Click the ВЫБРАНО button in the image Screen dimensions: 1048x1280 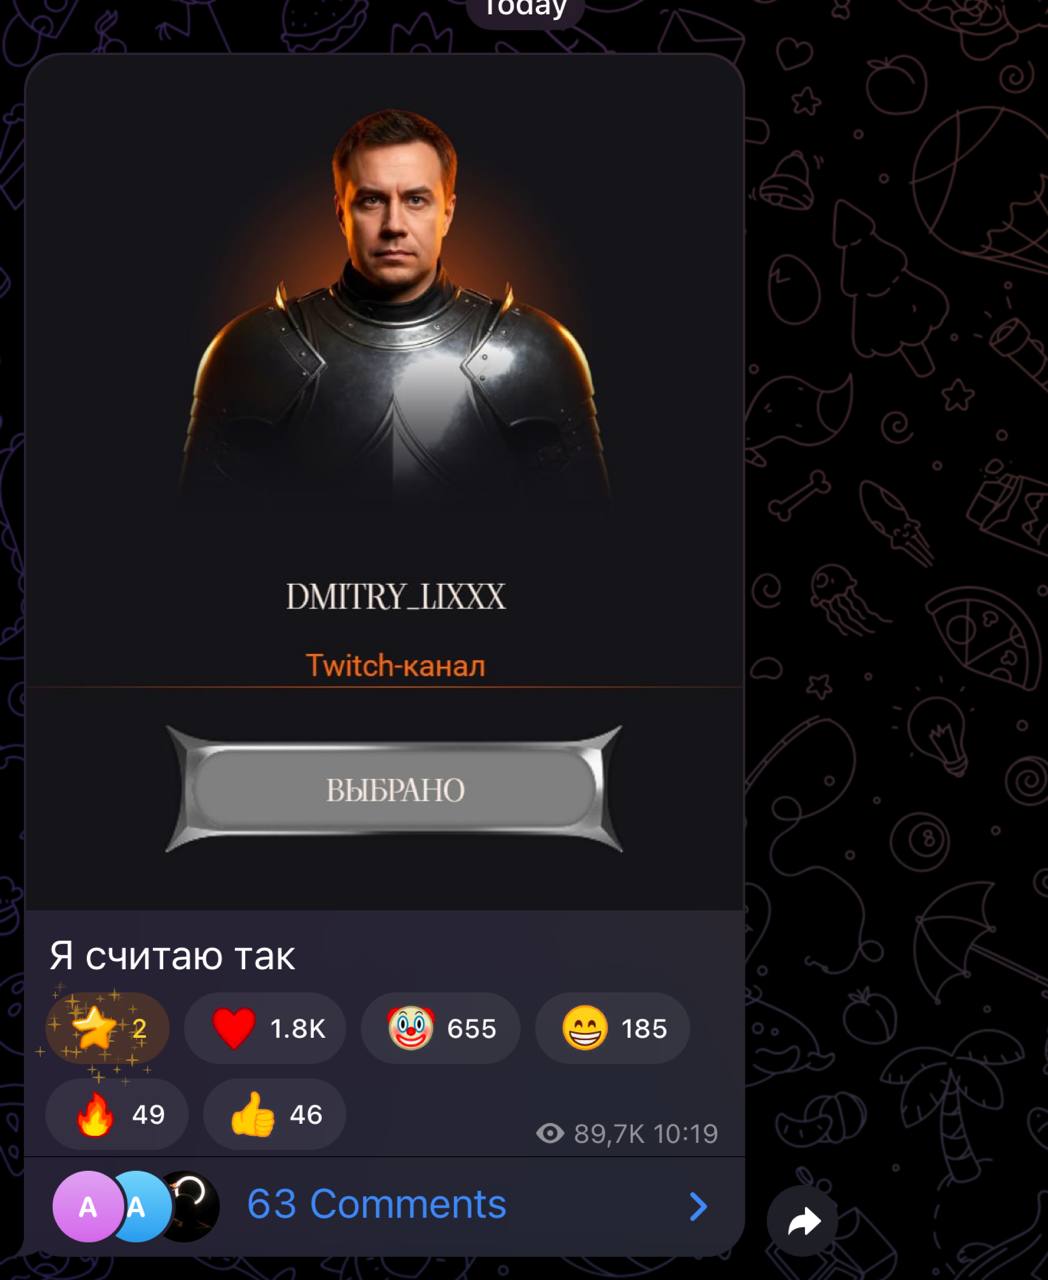394,789
